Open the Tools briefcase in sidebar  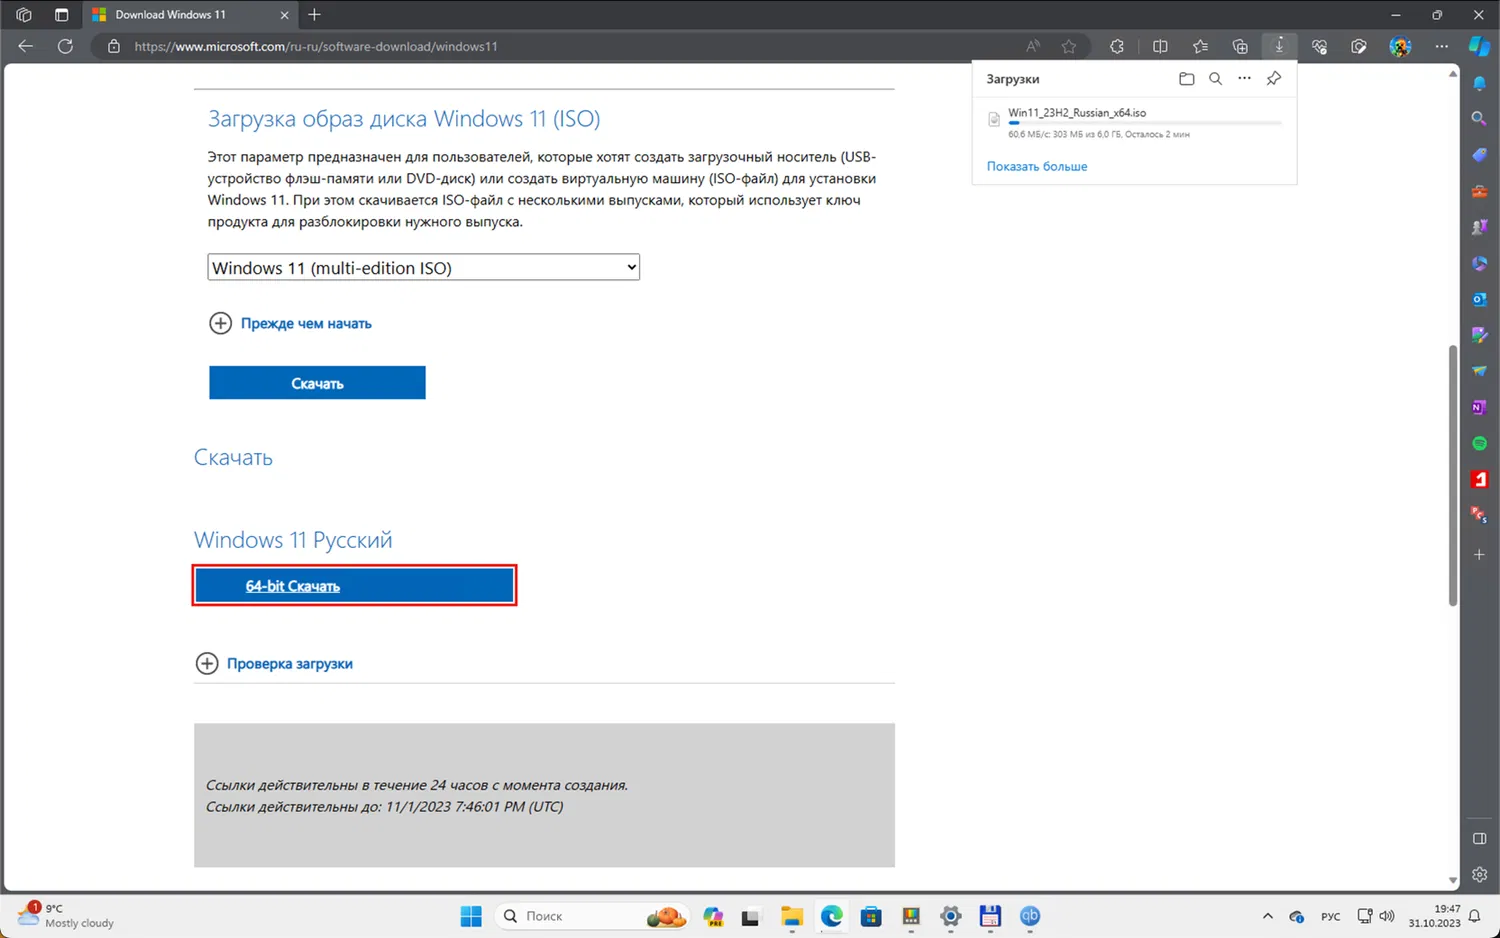pyautogui.click(x=1480, y=191)
